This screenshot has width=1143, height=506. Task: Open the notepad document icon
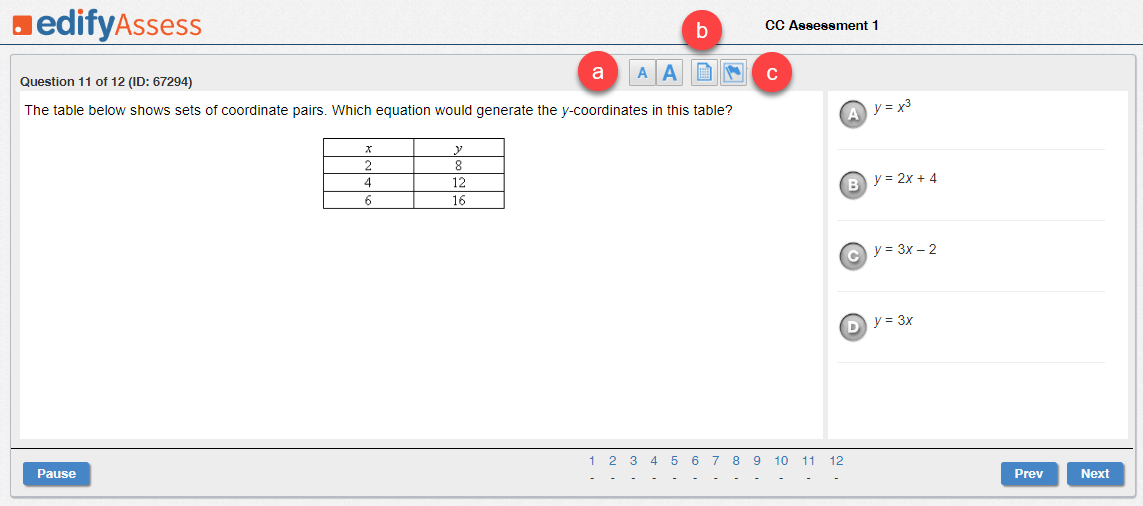pos(704,73)
